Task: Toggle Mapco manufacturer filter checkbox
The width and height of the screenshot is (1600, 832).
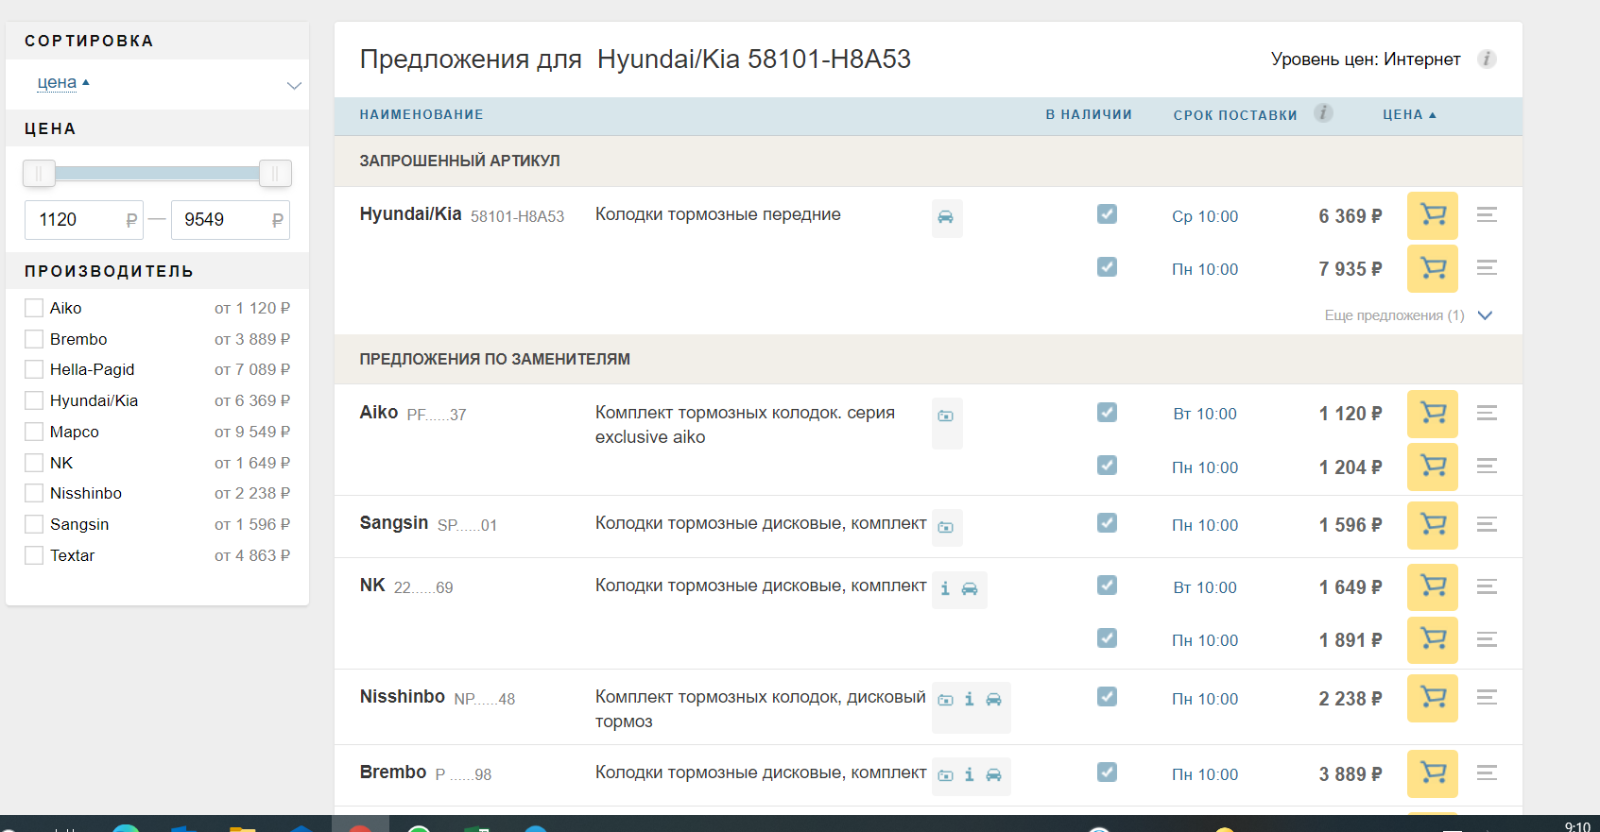Action: [34, 432]
